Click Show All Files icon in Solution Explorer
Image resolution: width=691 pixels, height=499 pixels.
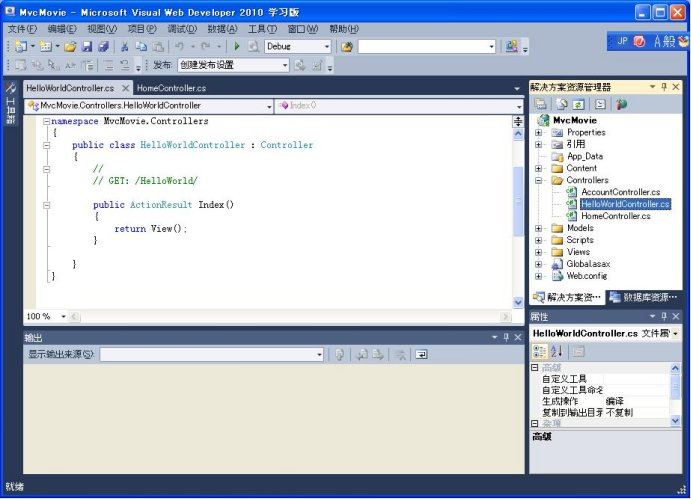coord(561,104)
